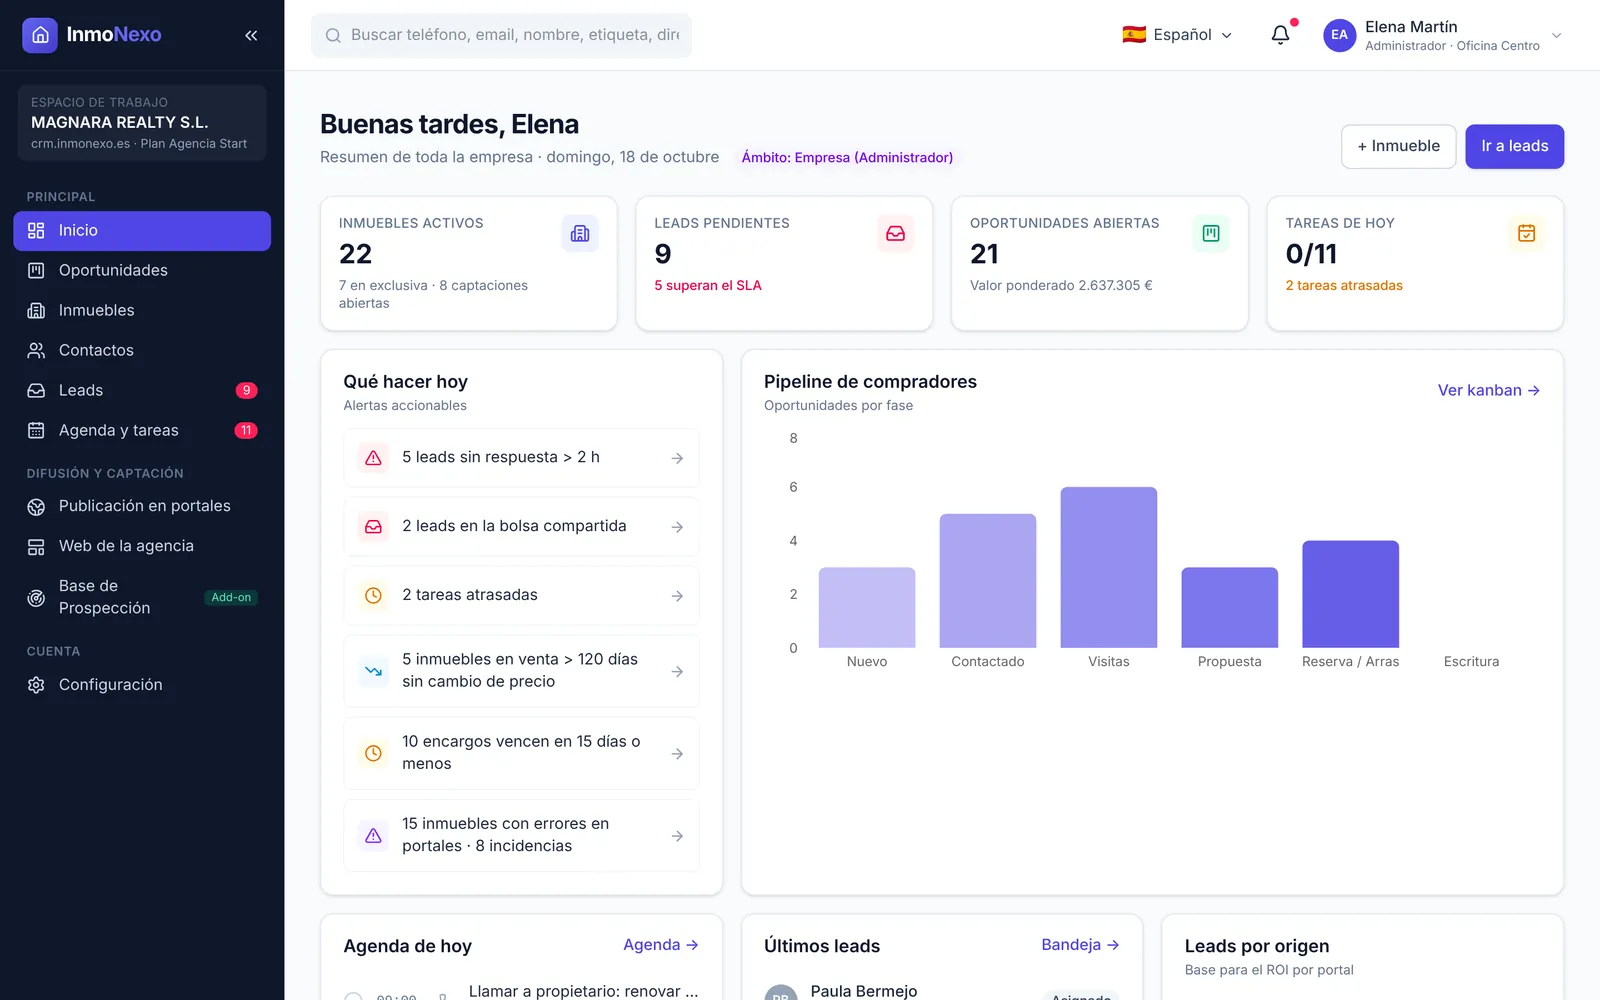Click the Visitas bar in pipeline chart
1600x1000 pixels.
[x=1108, y=568]
